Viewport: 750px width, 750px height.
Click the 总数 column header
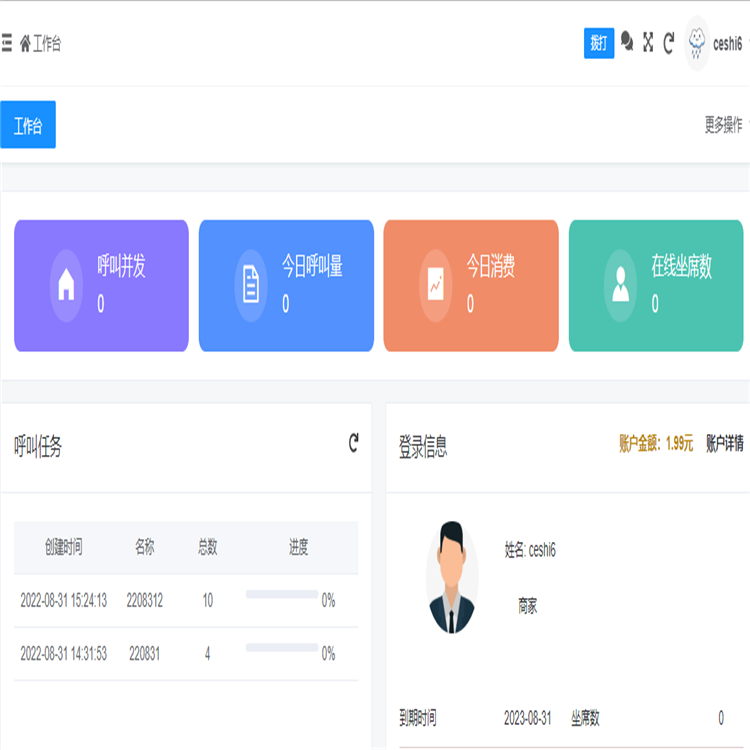coord(208,547)
